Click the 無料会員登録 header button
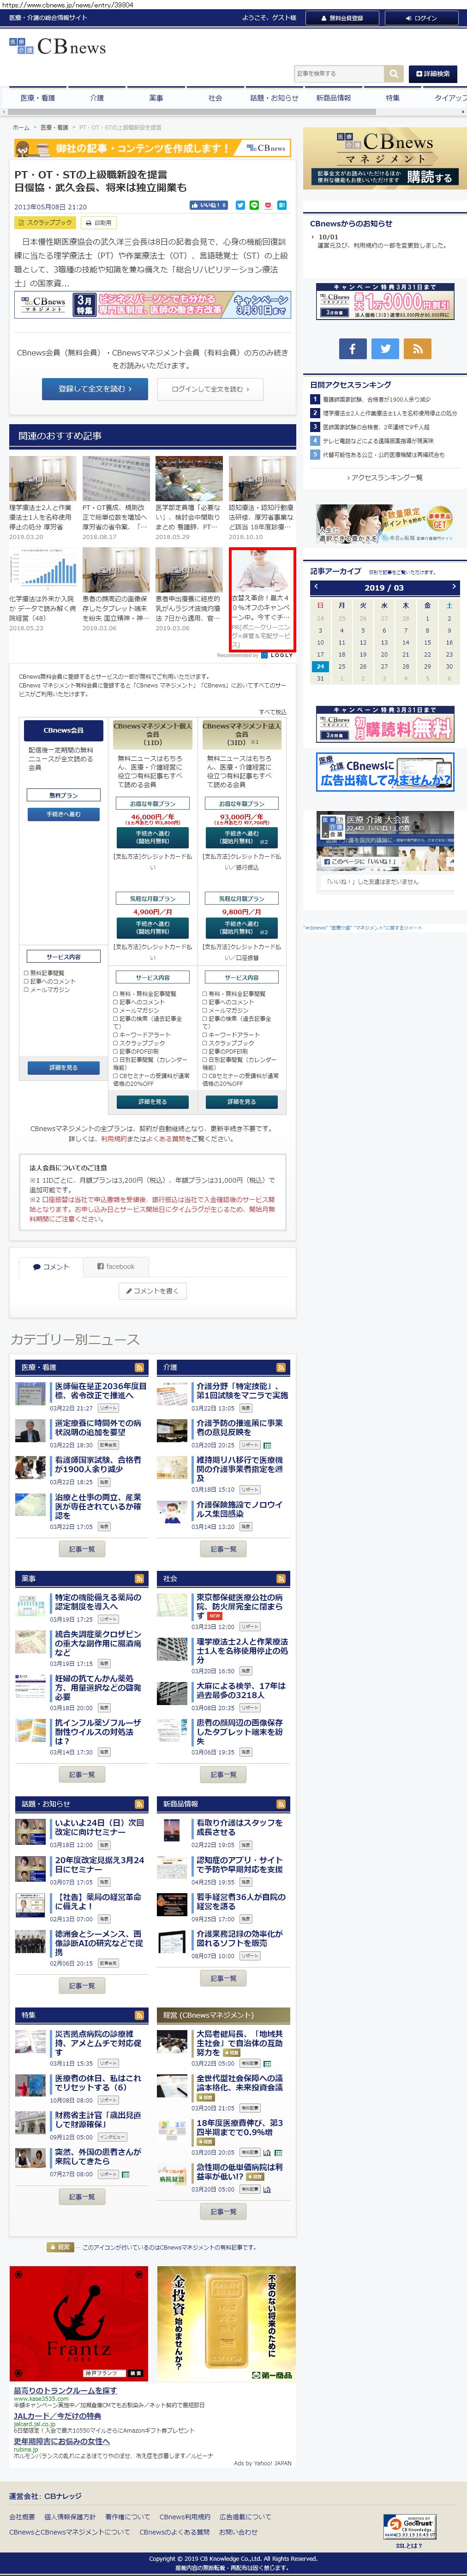This screenshot has width=467, height=2576. (342, 18)
